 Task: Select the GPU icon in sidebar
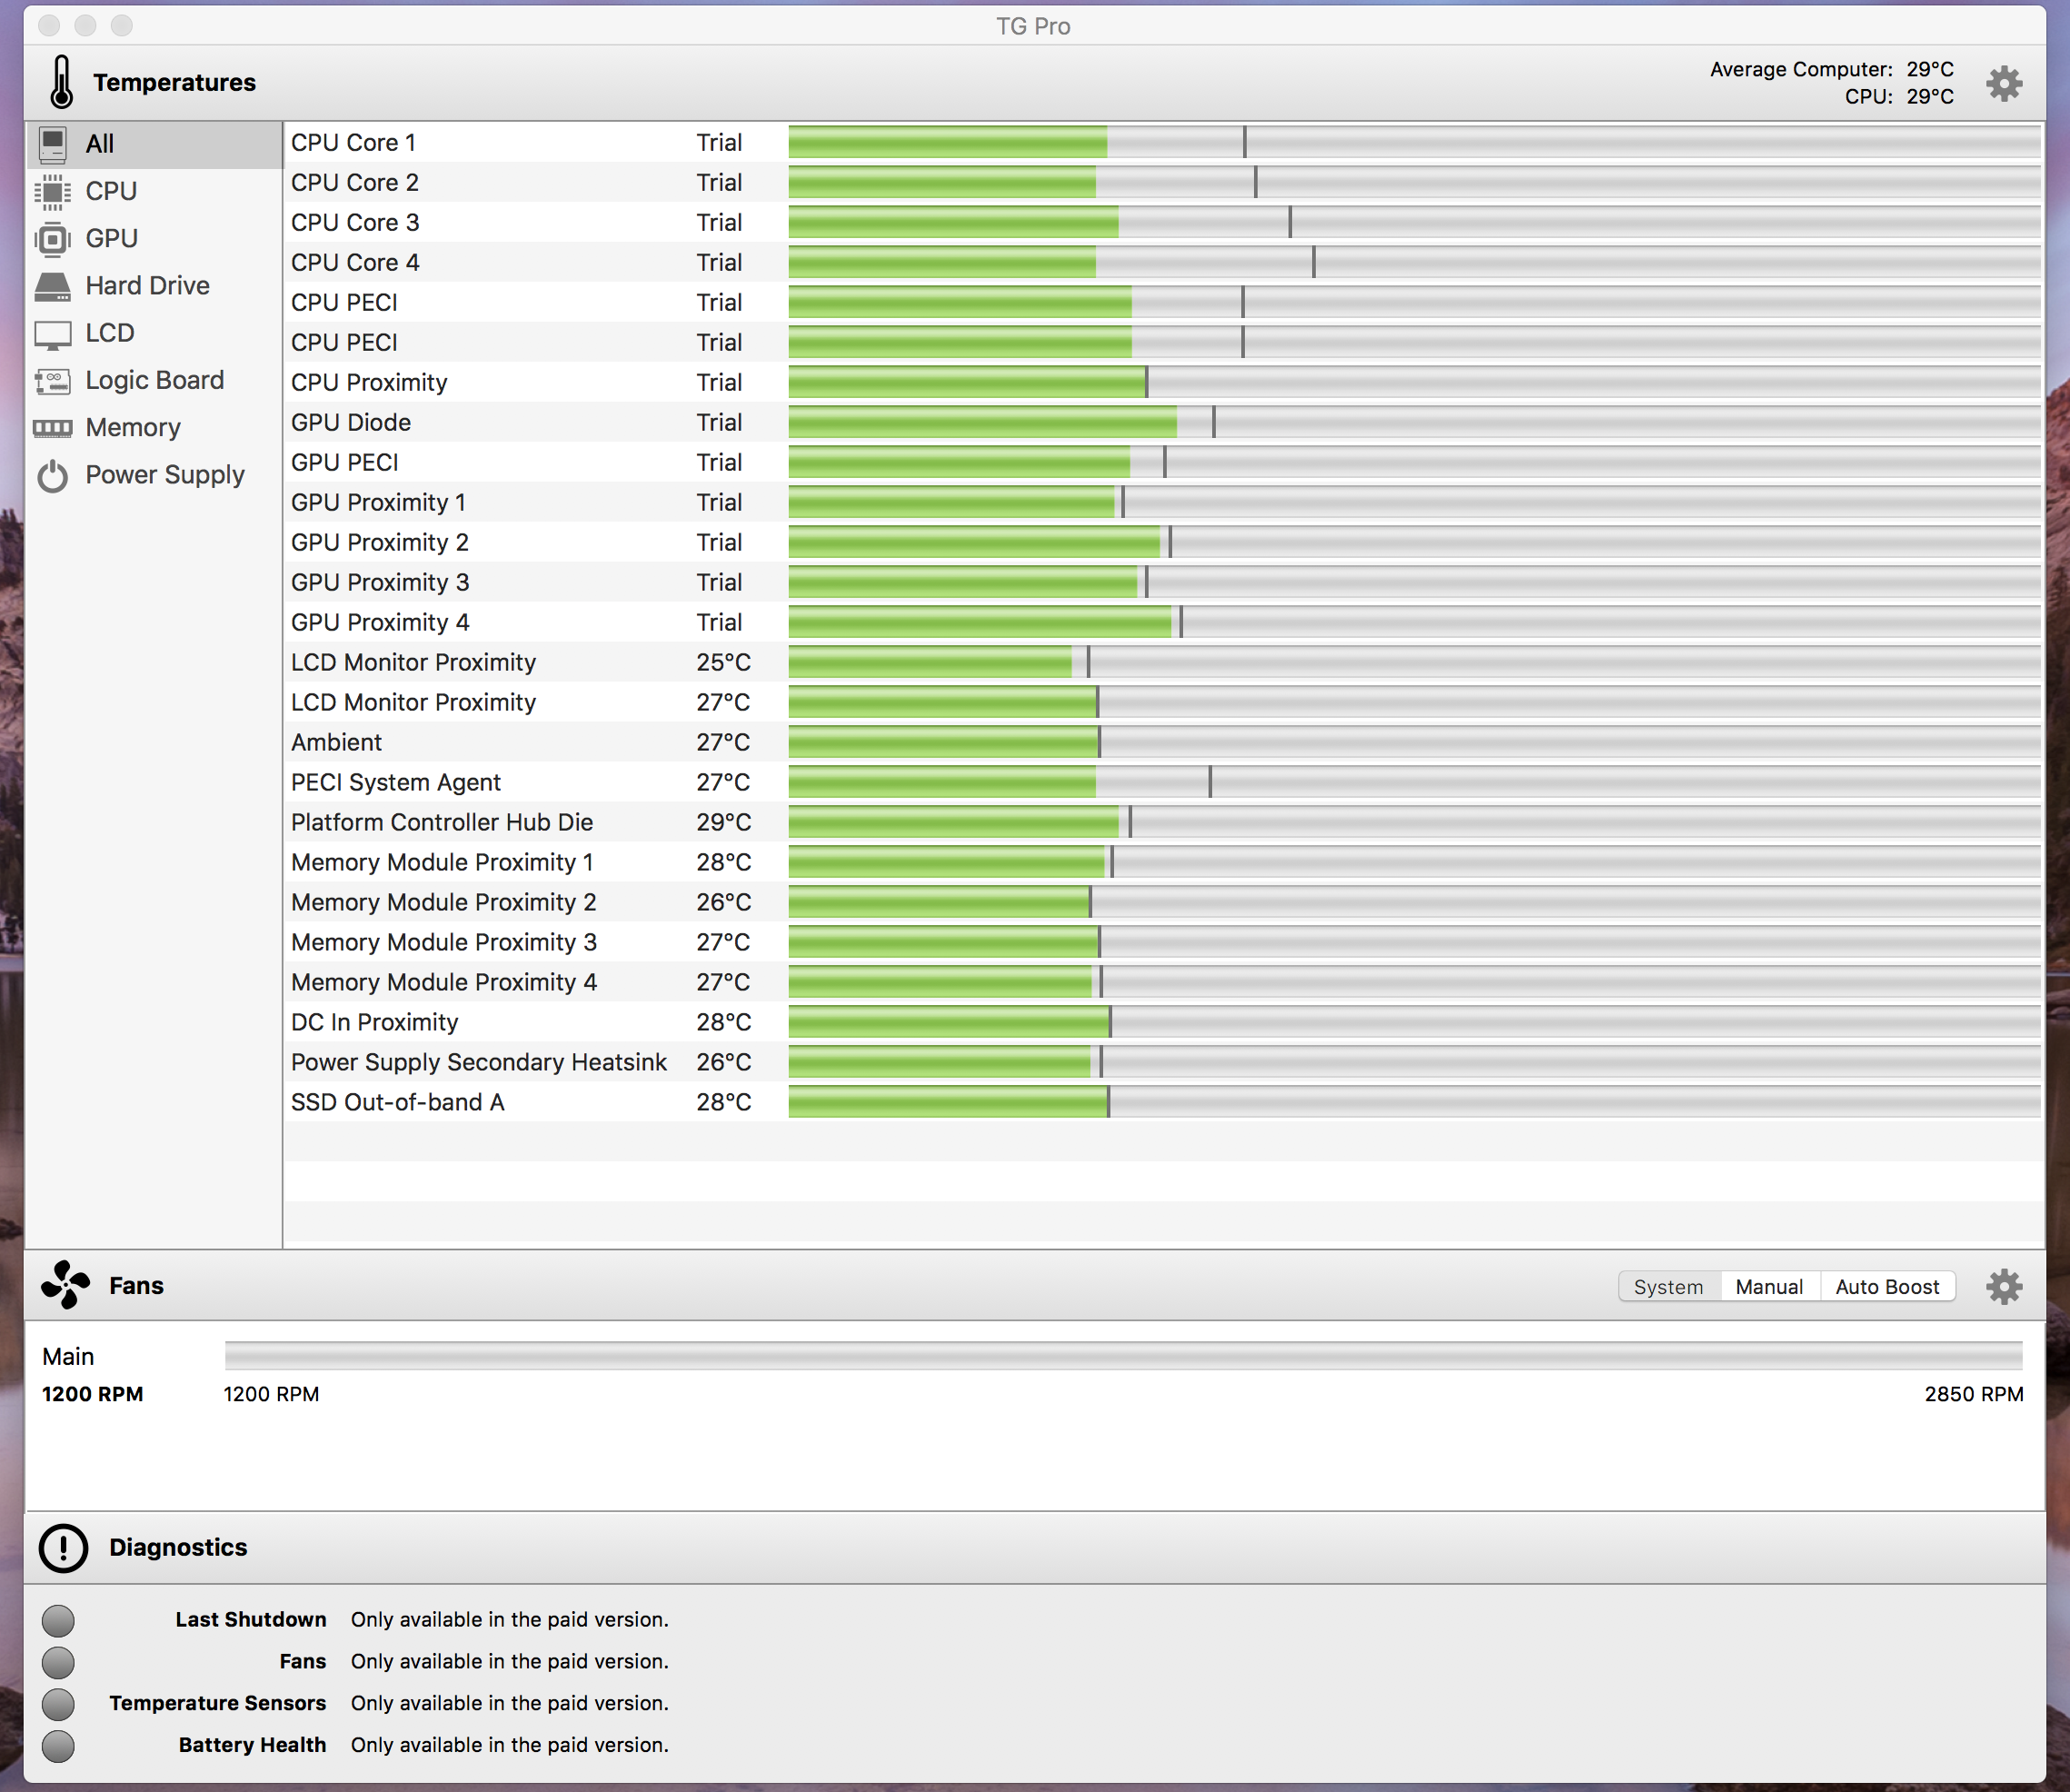pos(52,239)
